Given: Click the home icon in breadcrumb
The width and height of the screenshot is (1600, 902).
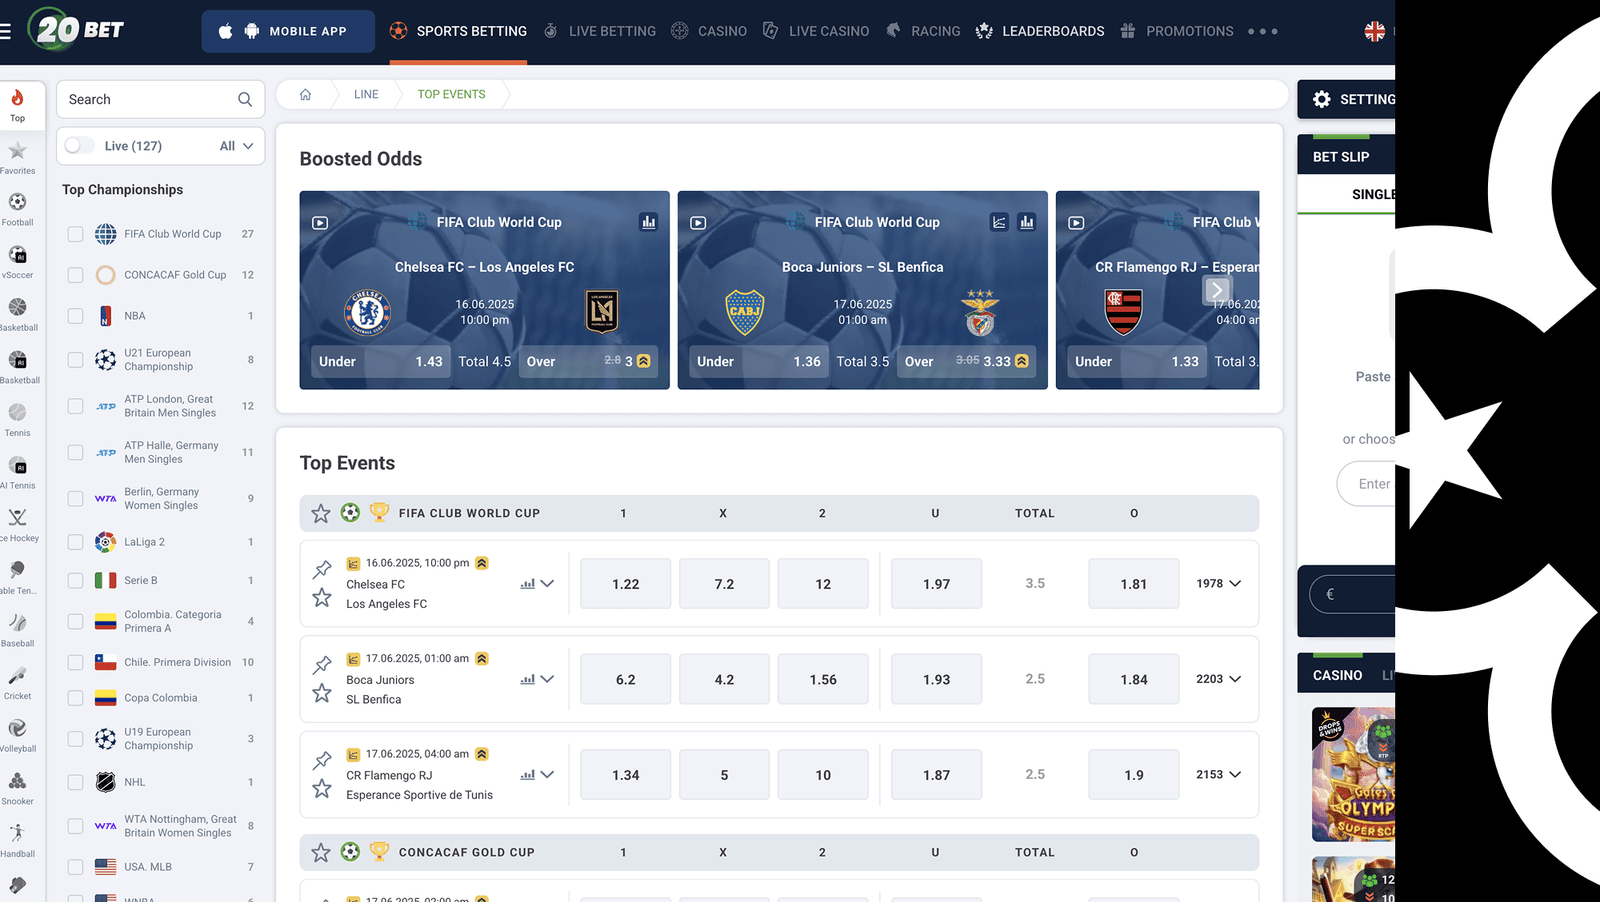Looking at the screenshot, I should [x=305, y=94].
